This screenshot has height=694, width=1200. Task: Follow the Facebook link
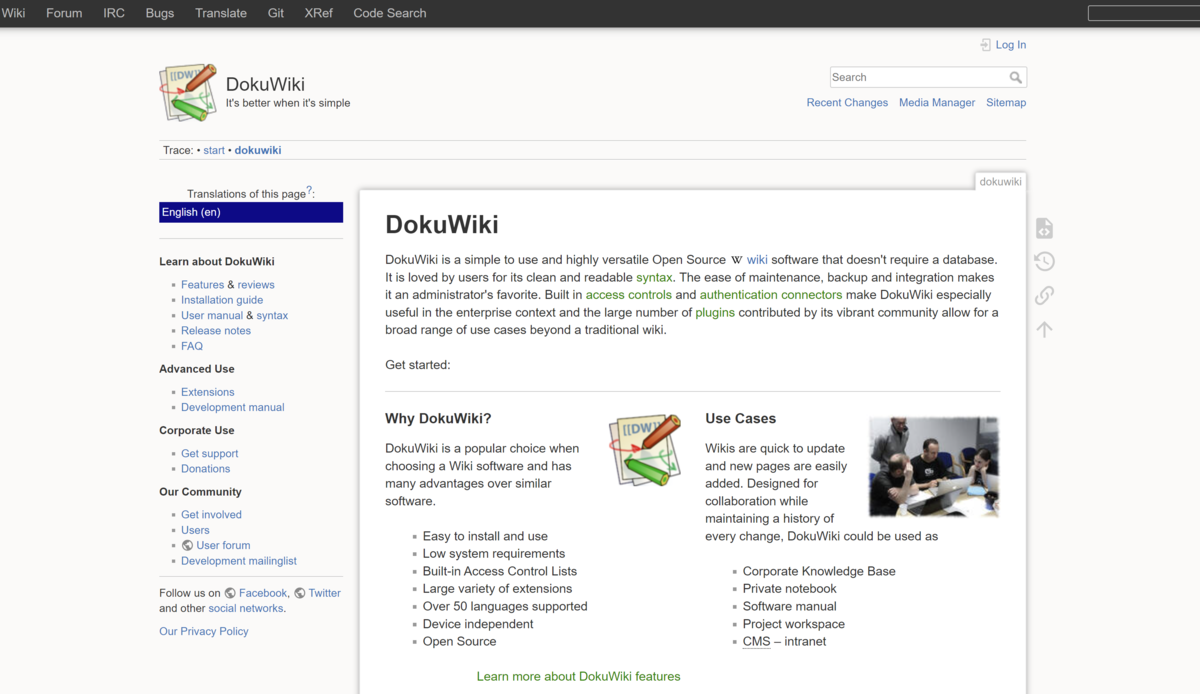(x=263, y=593)
